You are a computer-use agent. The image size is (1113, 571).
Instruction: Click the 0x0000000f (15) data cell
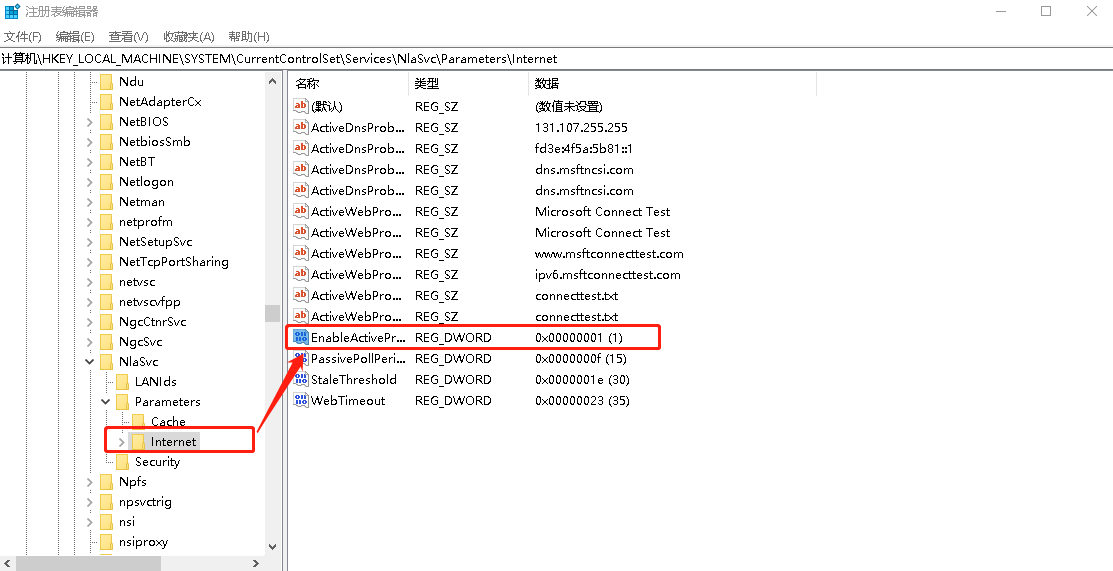pyautogui.click(x=581, y=359)
